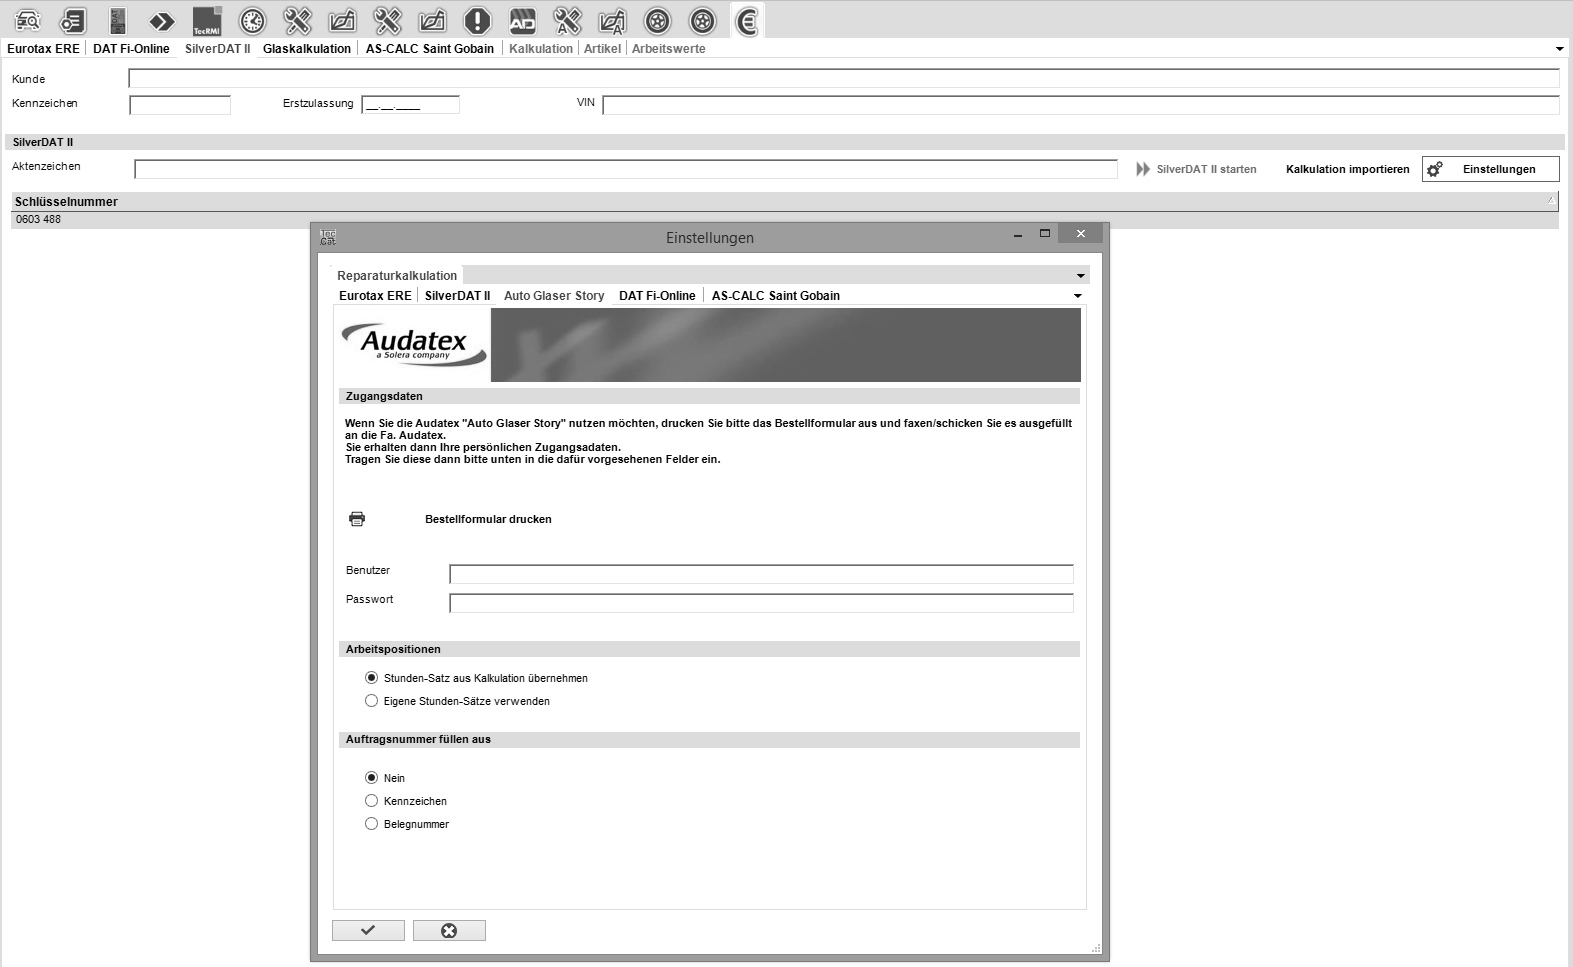Select Stunden-Satz aus Kalkulation übernehmen
1573x967 pixels.
[x=476, y=678]
